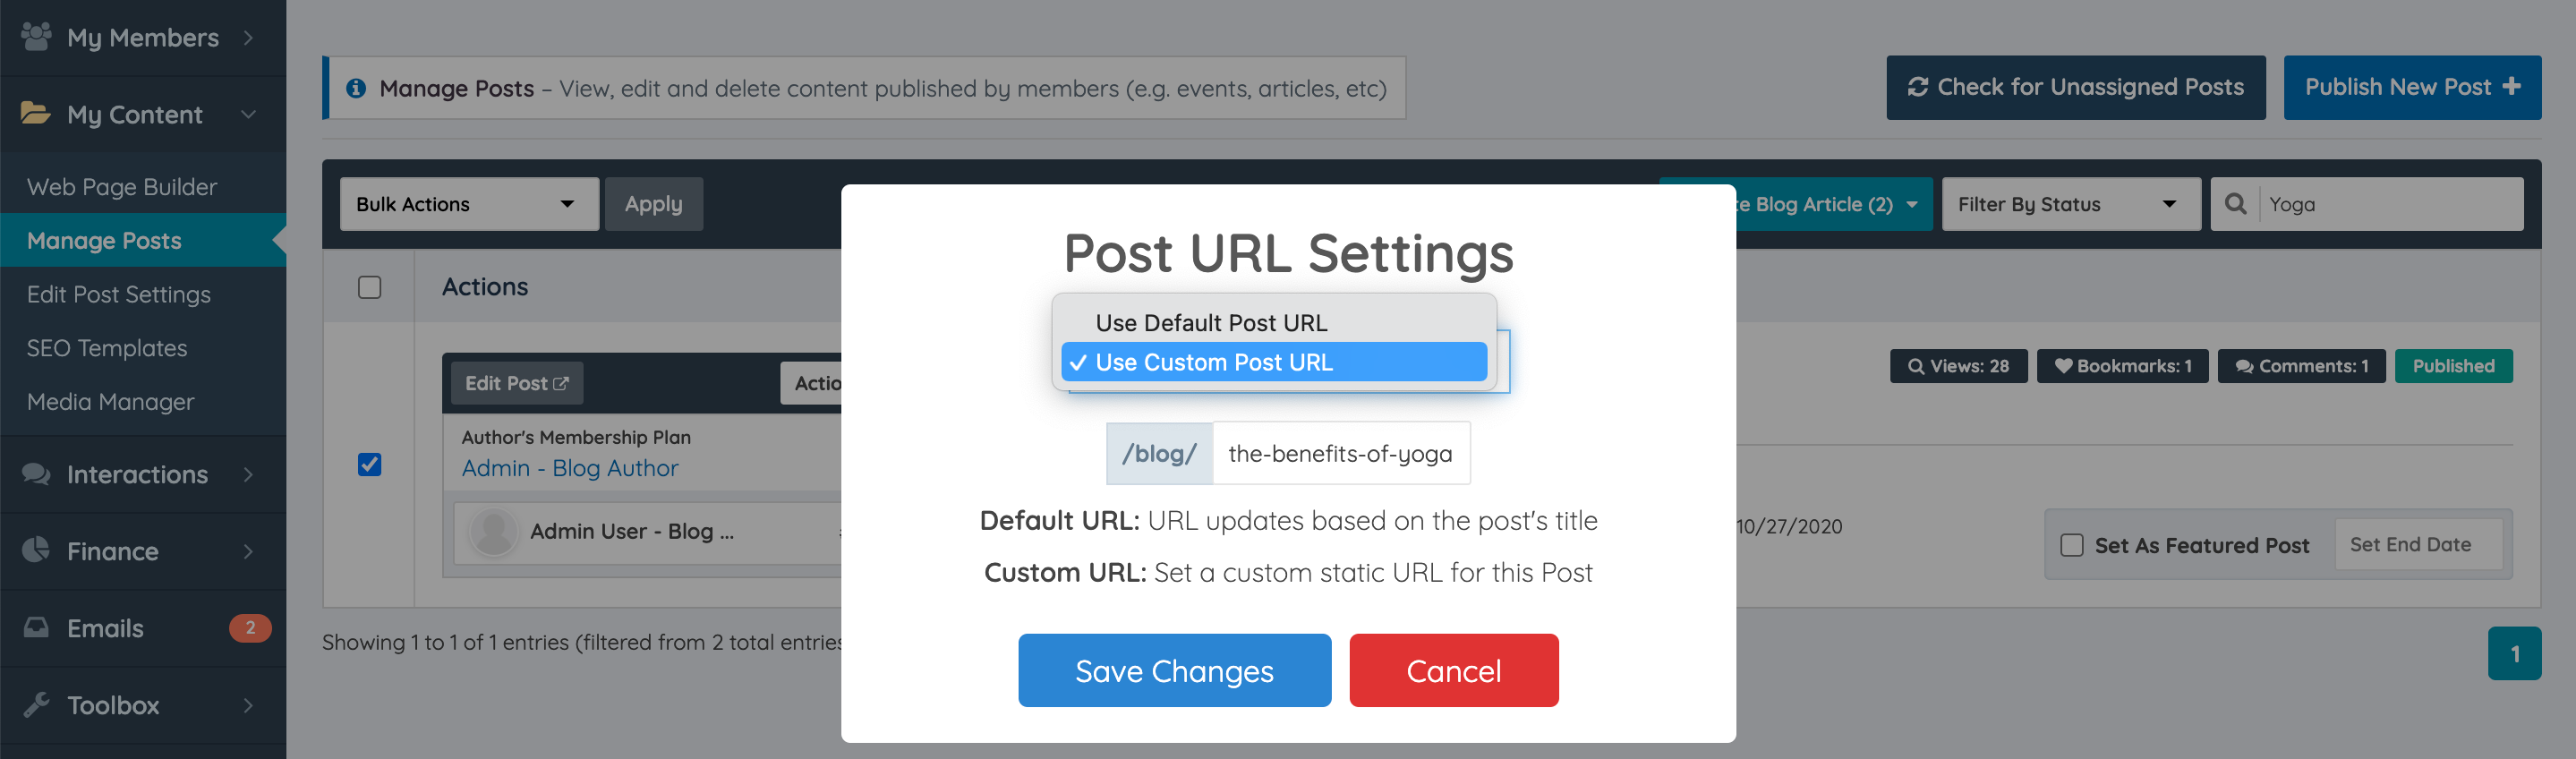
Task: Select Edit Post Settings in the sidebar
Action: 120,294
